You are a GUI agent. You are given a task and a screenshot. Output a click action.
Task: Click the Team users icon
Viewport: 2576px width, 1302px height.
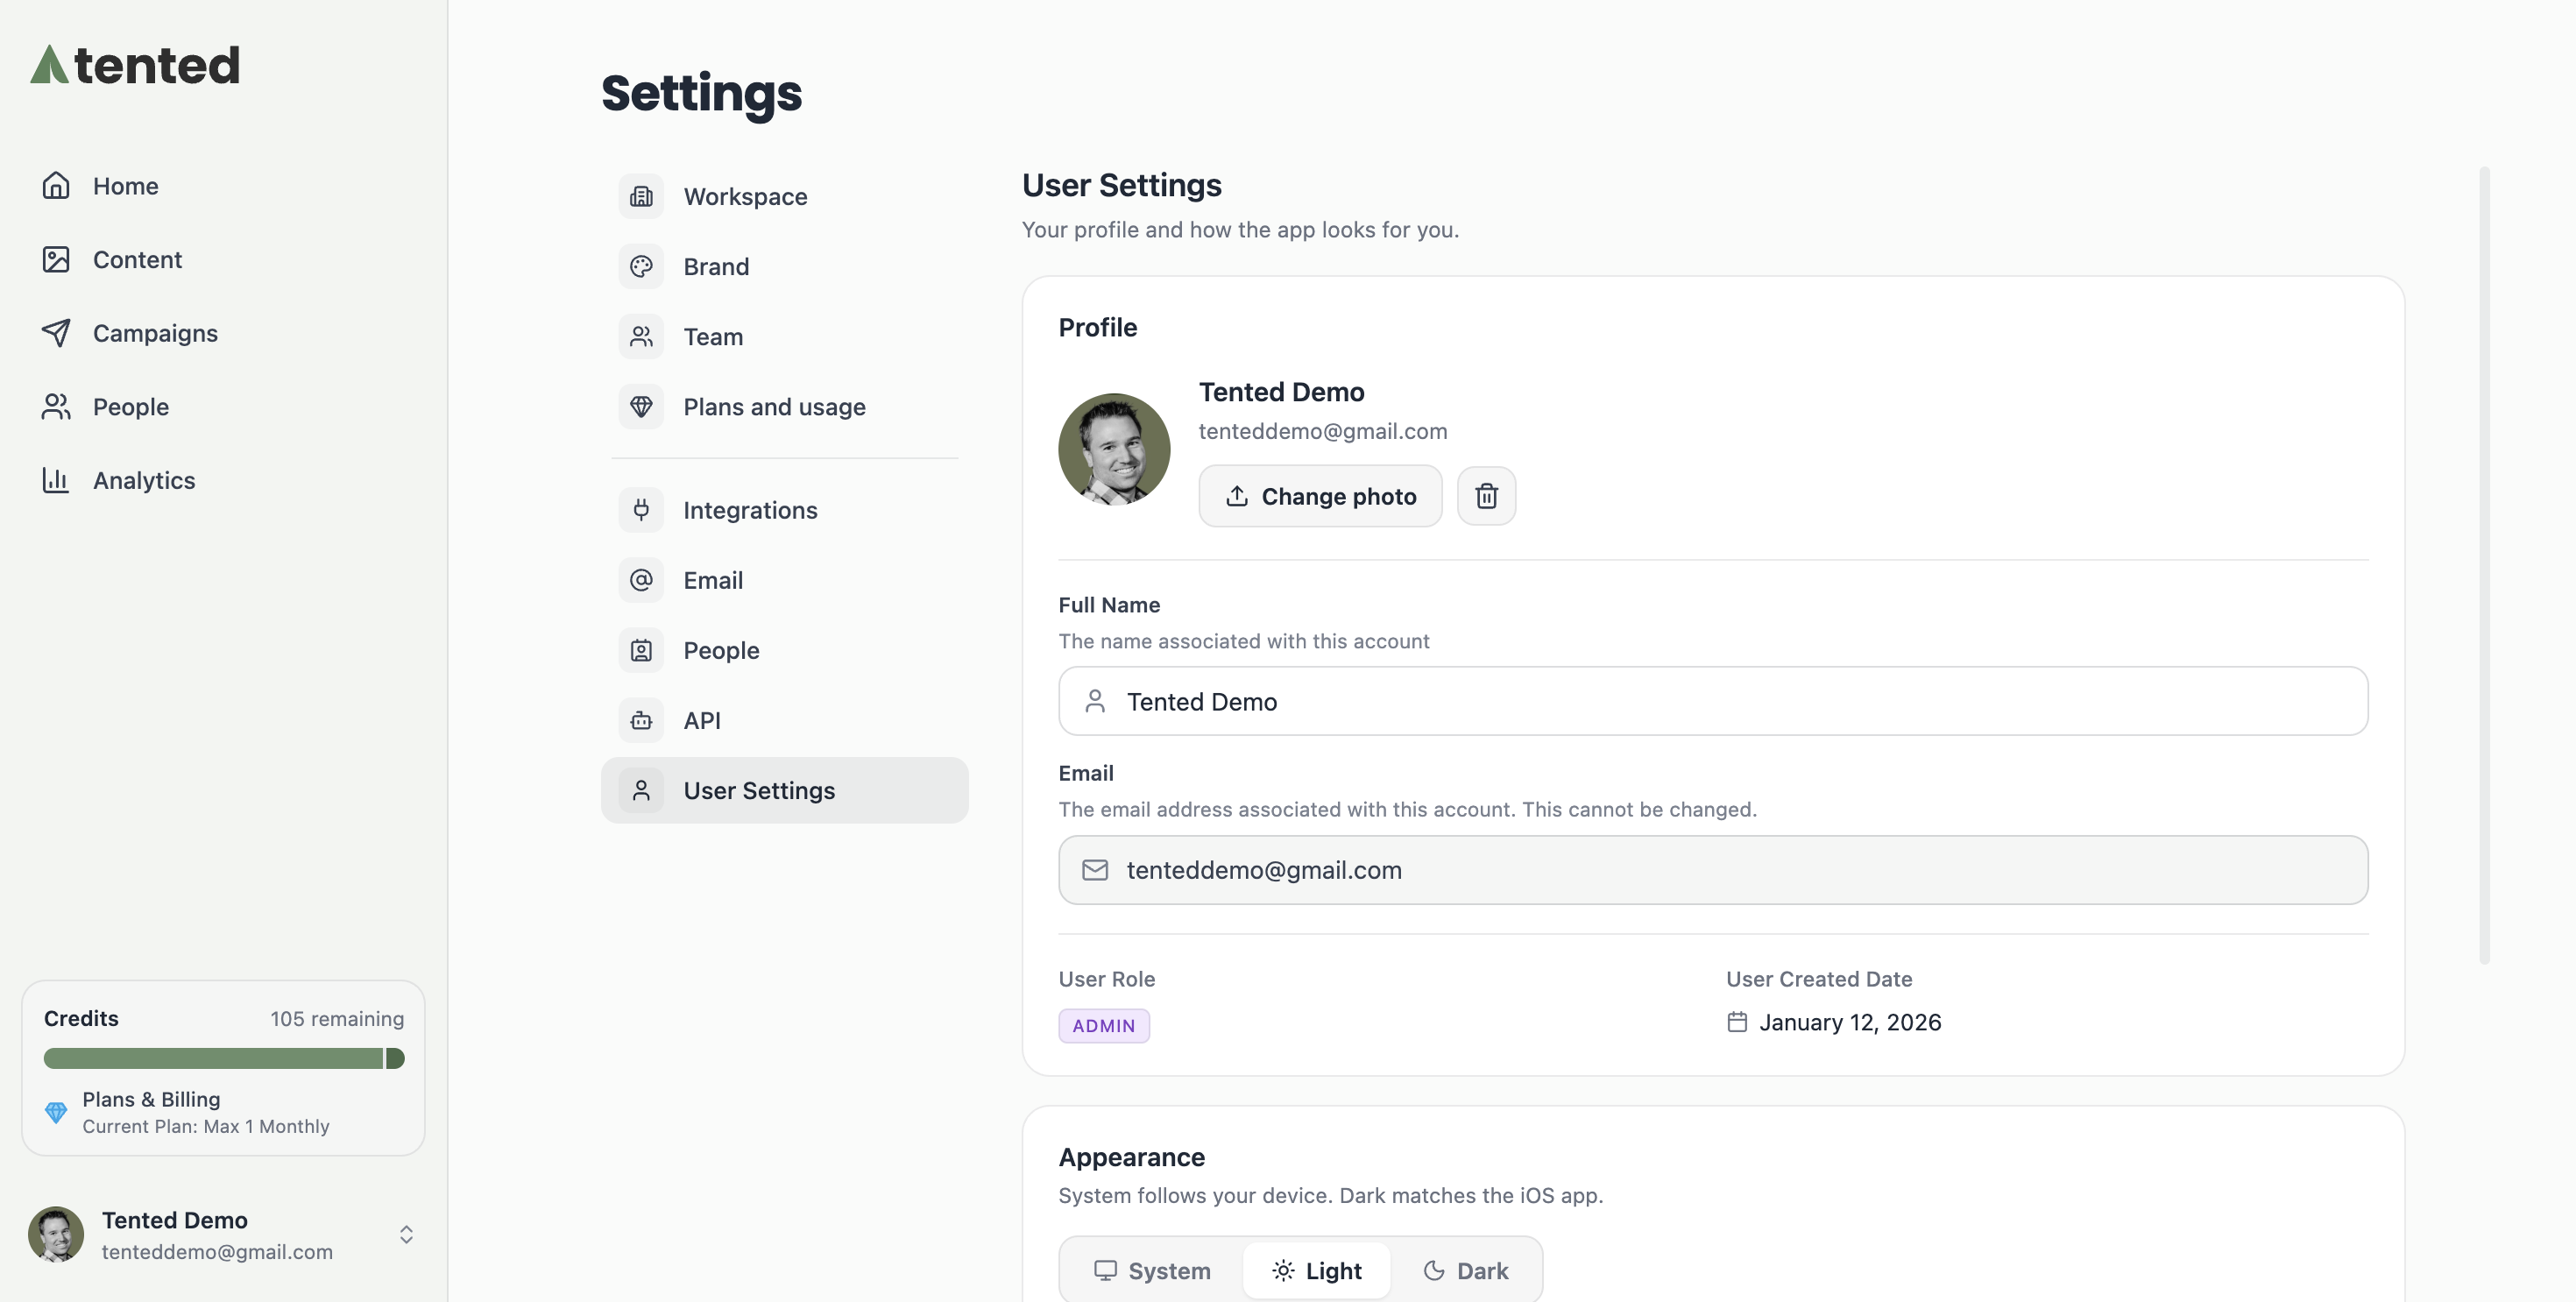click(x=641, y=337)
